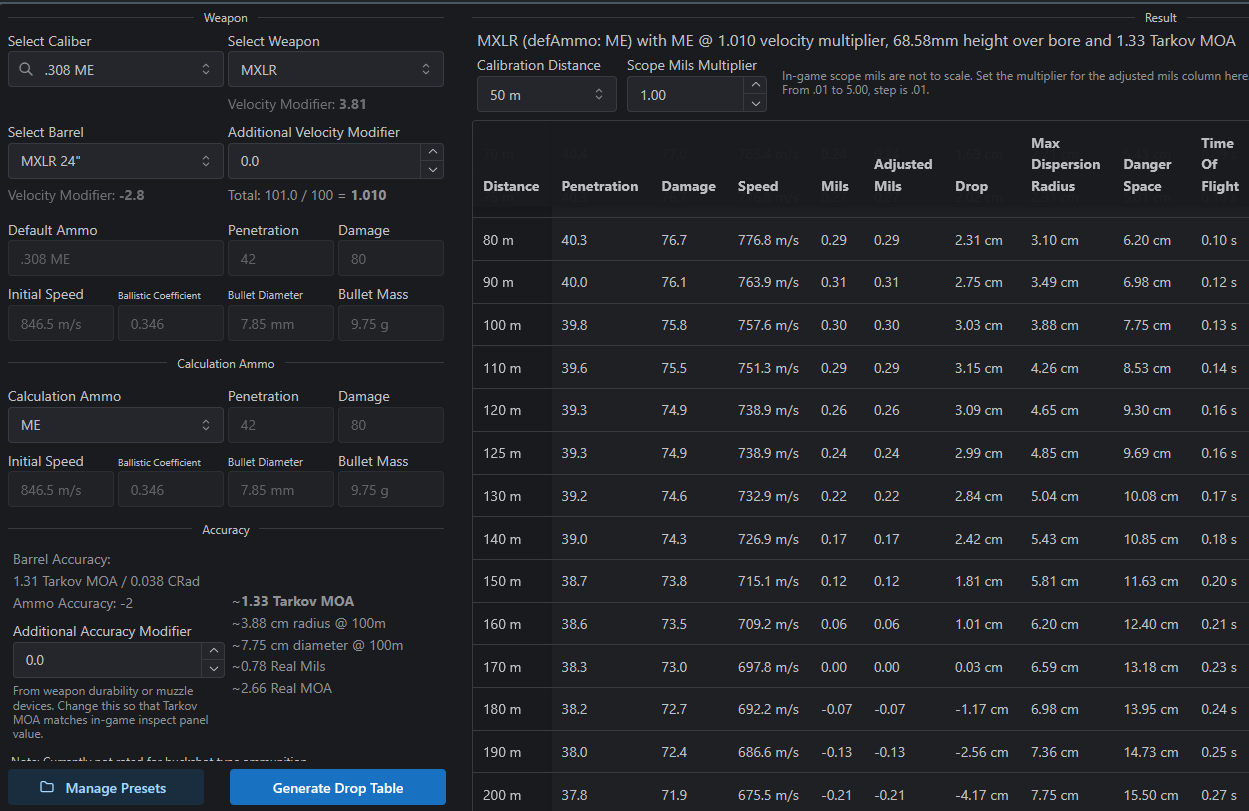Click the Penetration column header in results table
The height and width of the screenshot is (811, 1249).
click(x=600, y=186)
